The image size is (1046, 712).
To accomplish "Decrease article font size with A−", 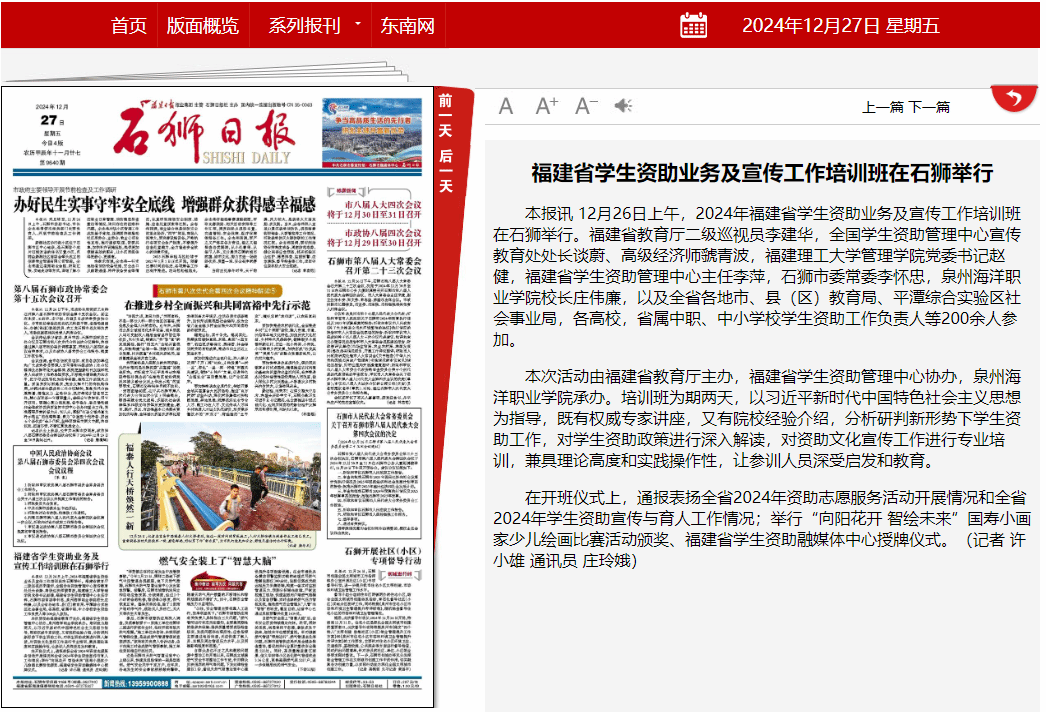I will coord(586,106).
